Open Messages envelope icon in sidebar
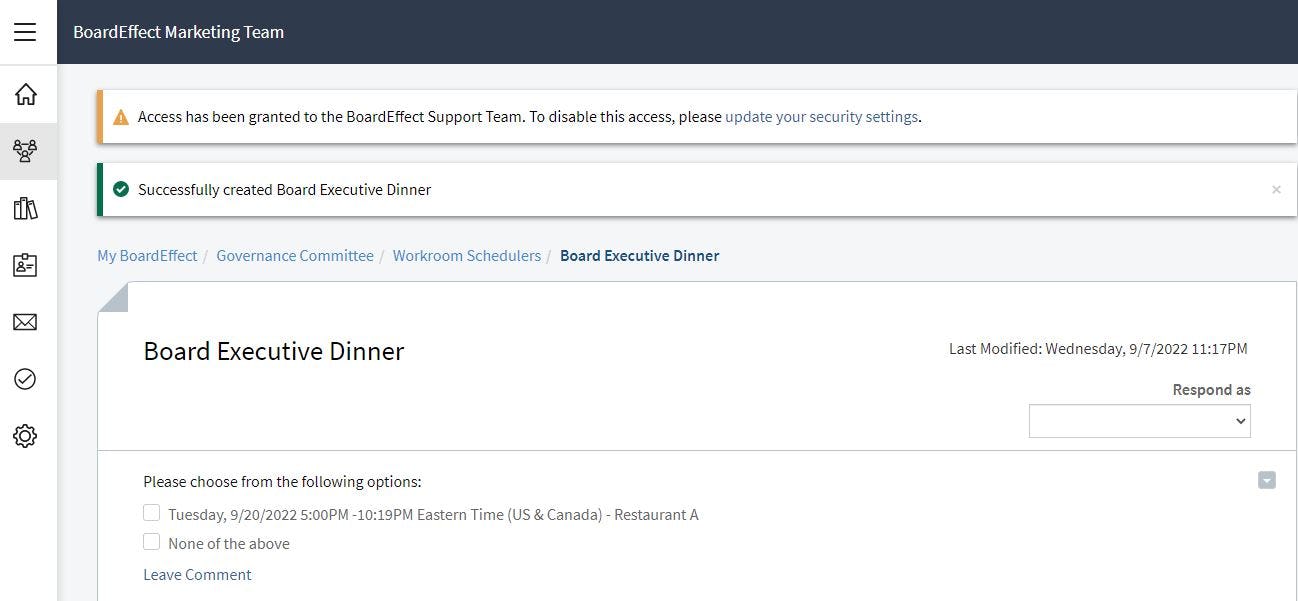Screen dimensions: 1298x601 point(26,322)
